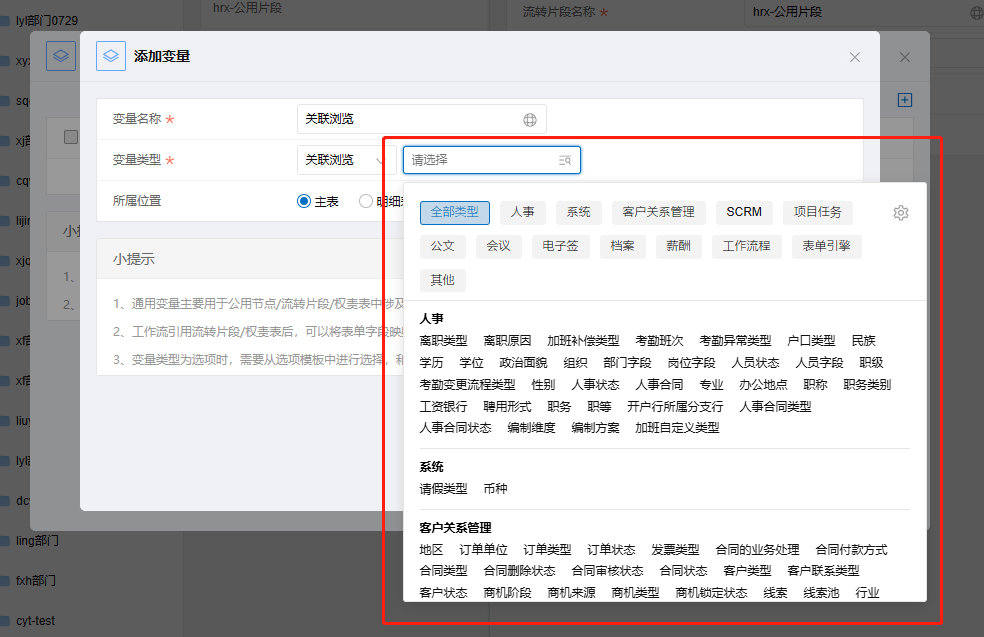Choose 政治面貌 browse type

(x=523, y=363)
